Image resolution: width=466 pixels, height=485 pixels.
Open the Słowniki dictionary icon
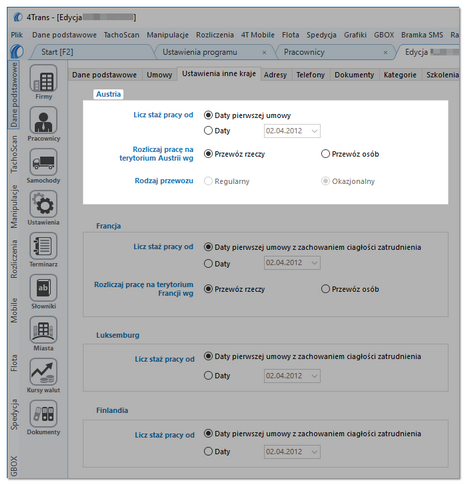click(x=43, y=288)
